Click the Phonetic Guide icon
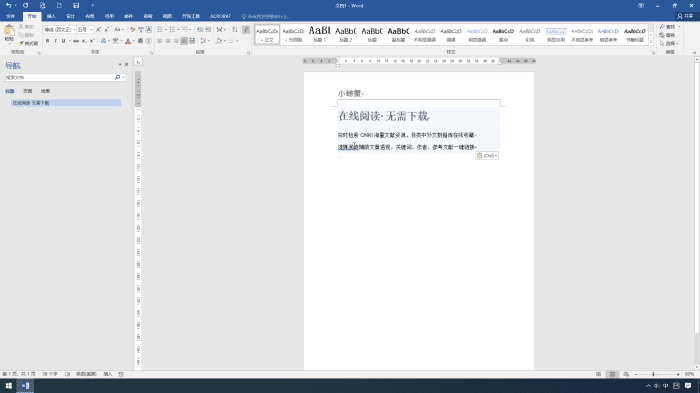700x393 pixels. [141, 29]
